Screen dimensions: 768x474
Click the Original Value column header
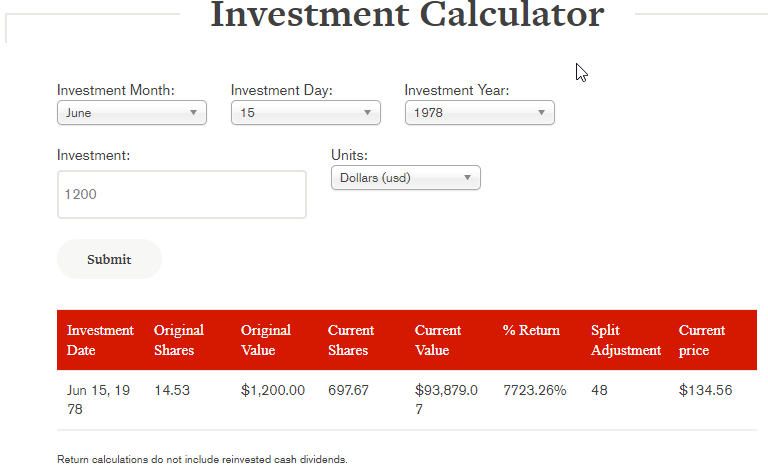coord(266,340)
